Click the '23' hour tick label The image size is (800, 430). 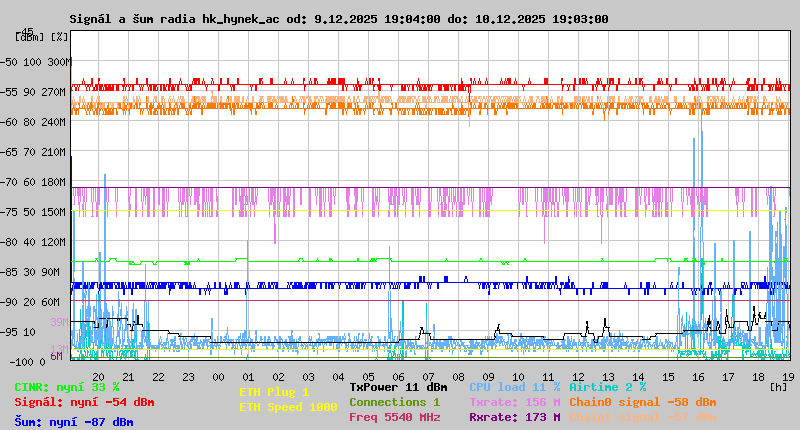[189, 377]
